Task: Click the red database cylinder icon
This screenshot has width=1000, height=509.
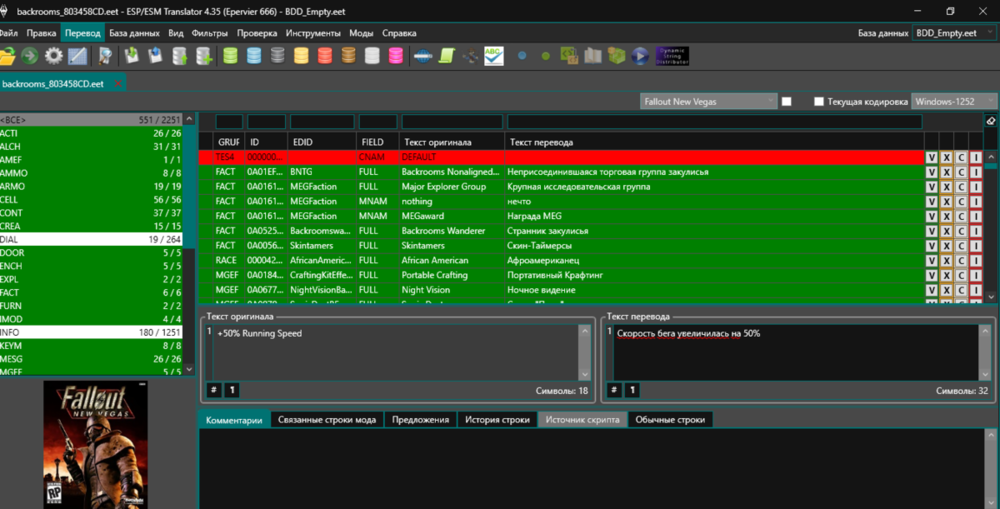Action: point(325,56)
